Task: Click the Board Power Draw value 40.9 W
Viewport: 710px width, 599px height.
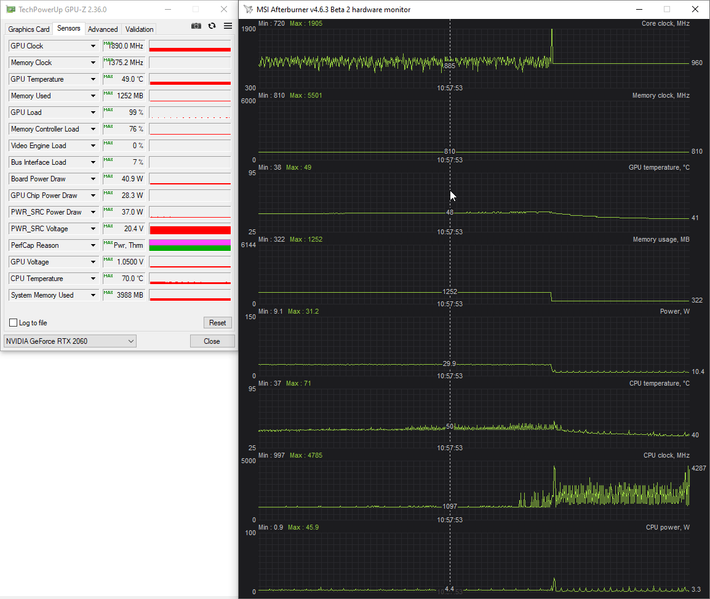Action: coord(124,179)
